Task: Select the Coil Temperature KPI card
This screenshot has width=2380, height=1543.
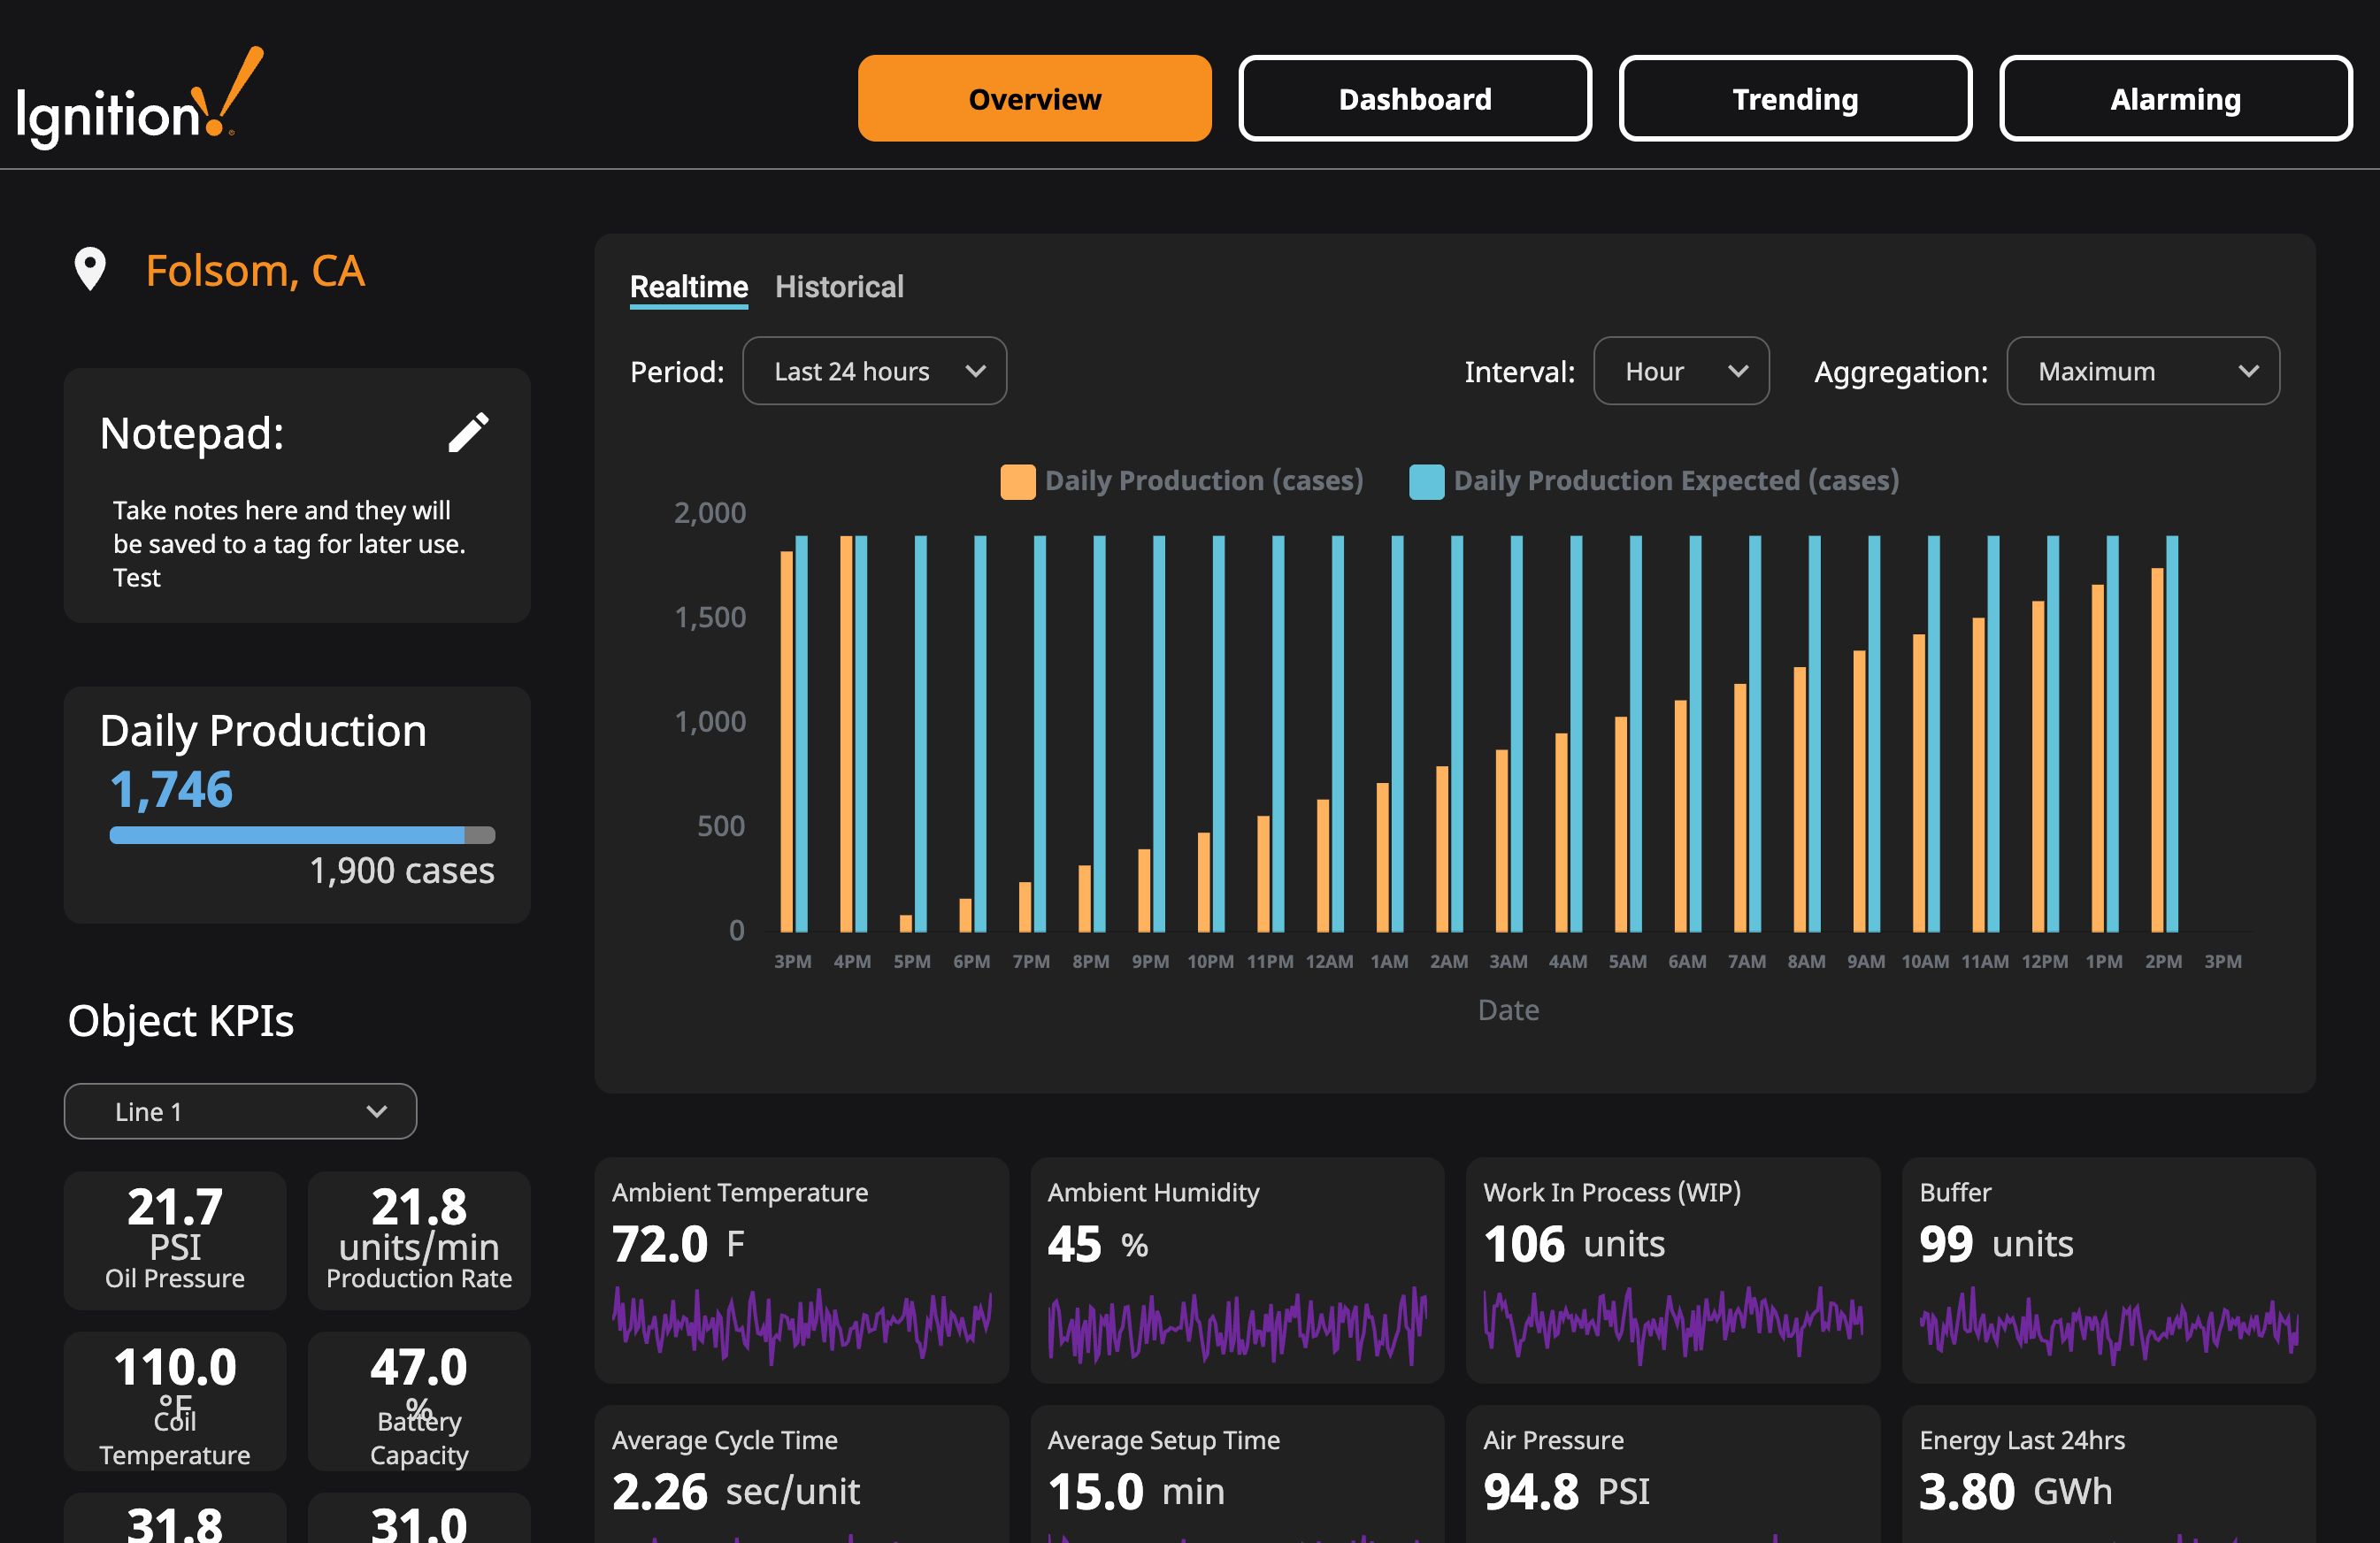Action: 175,1400
